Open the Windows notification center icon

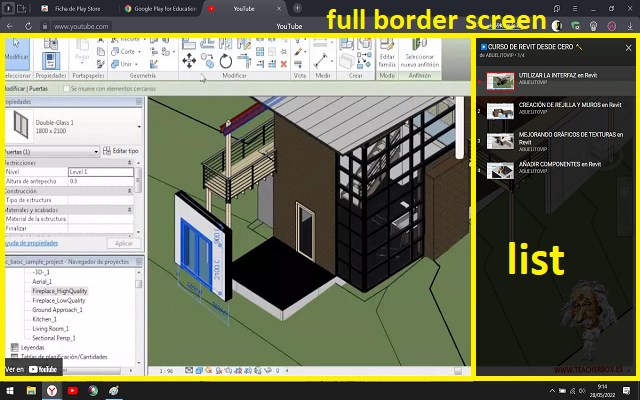point(627,391)
